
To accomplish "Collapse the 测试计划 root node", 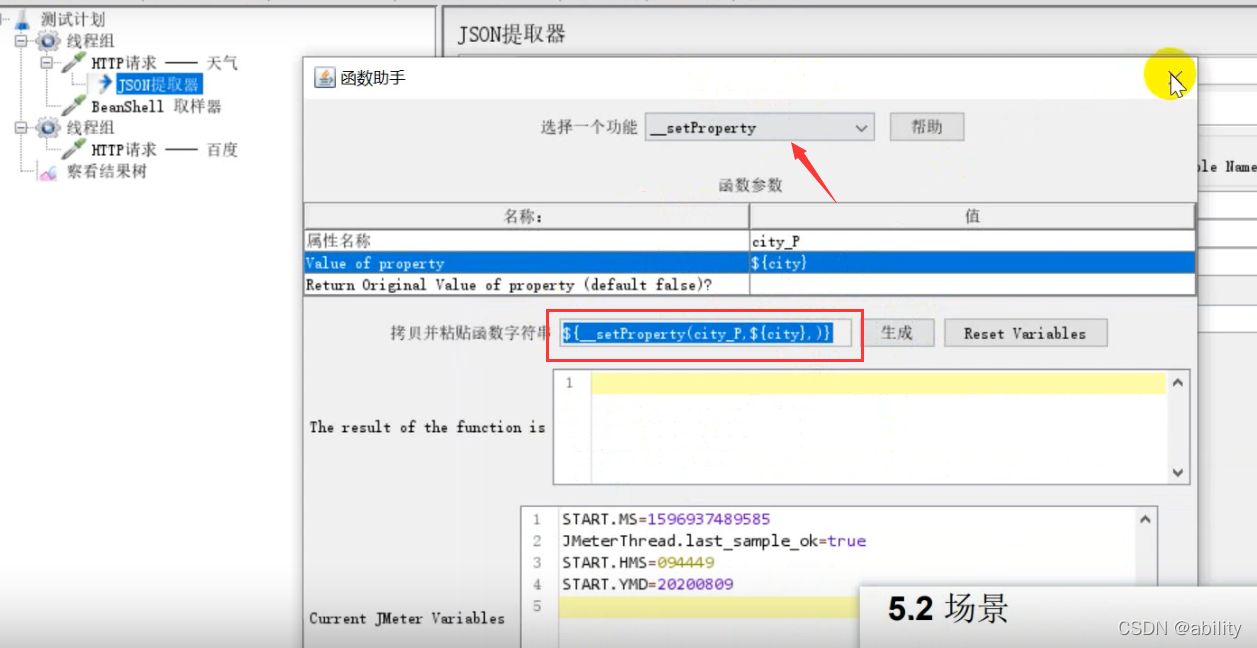I will tap(4, 19).
